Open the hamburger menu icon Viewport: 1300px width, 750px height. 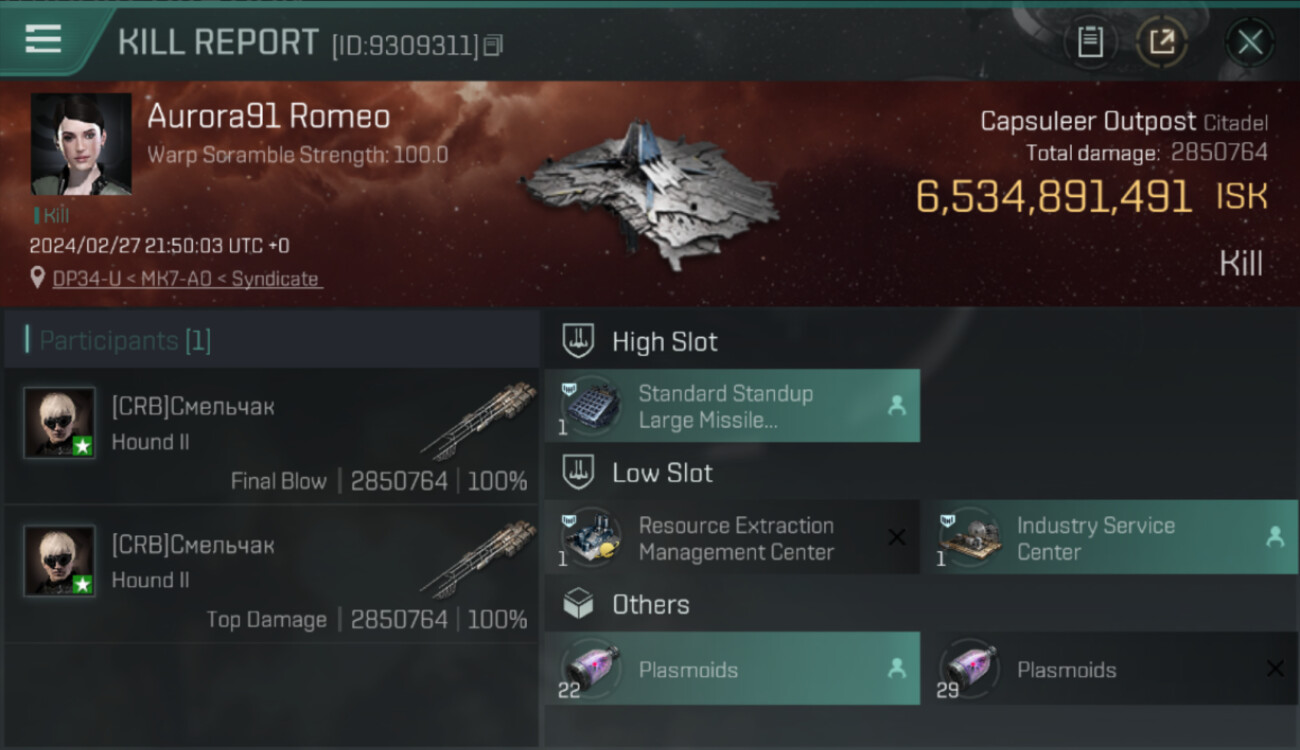43,40
